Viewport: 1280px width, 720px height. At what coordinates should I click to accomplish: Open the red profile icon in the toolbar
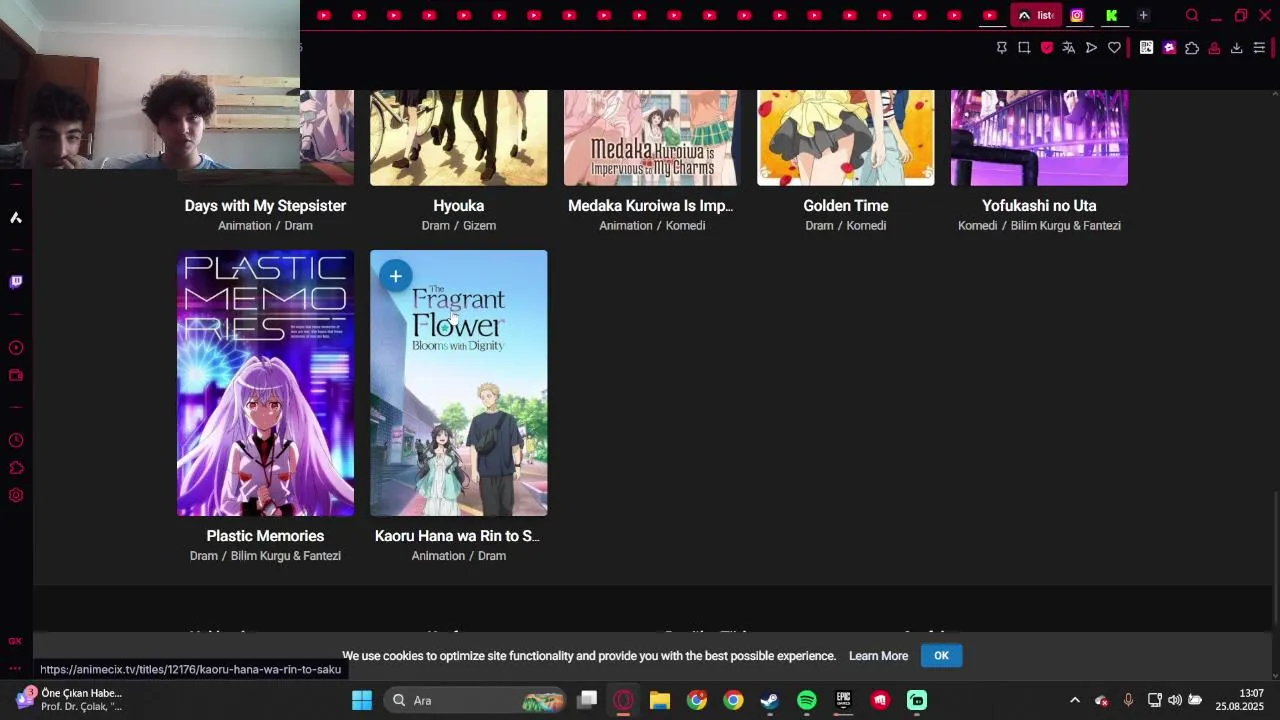point(1214,48)
